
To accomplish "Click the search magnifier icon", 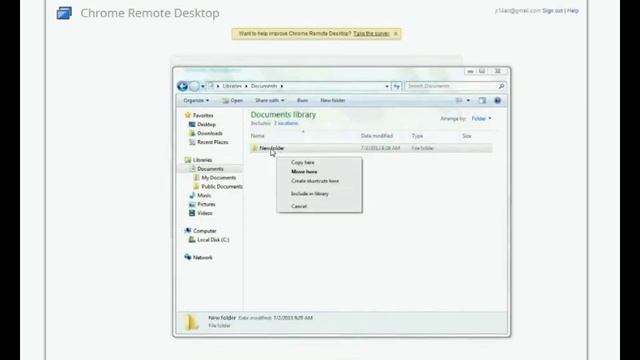I will point(501,86).
